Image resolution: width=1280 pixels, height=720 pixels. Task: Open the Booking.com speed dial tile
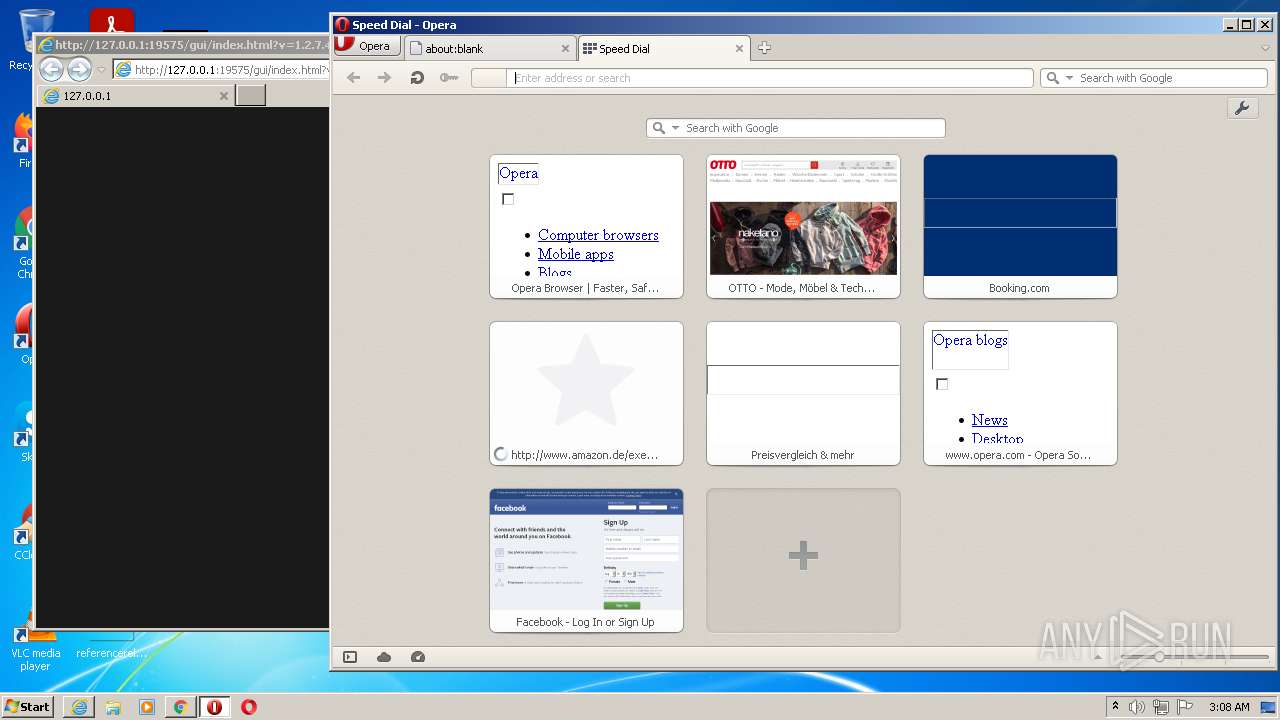(1020, 226)
